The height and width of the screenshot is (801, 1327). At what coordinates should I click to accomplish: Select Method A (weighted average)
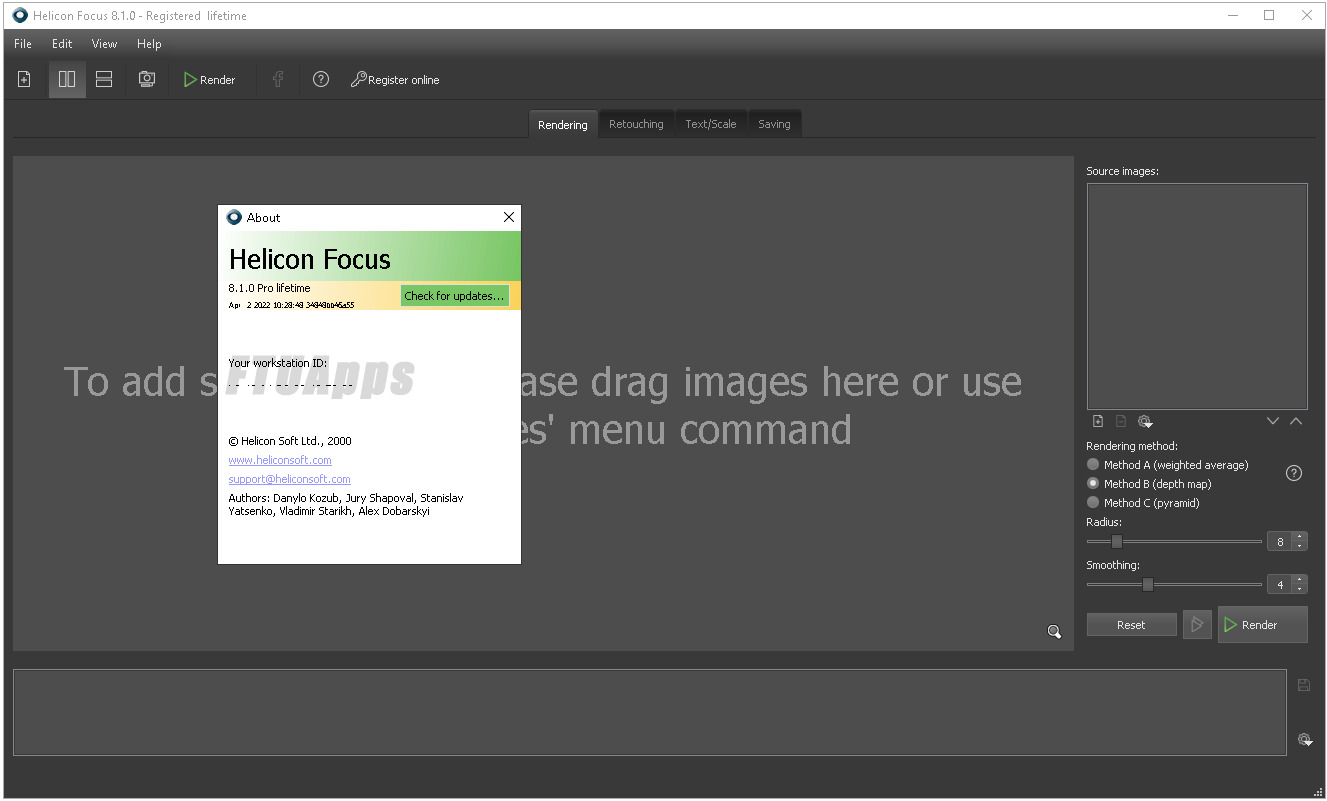(x=1168, y=465)
